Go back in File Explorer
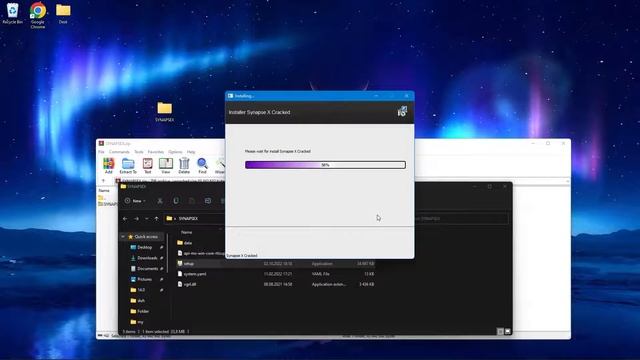640x360 pixels. click(125, 219)
